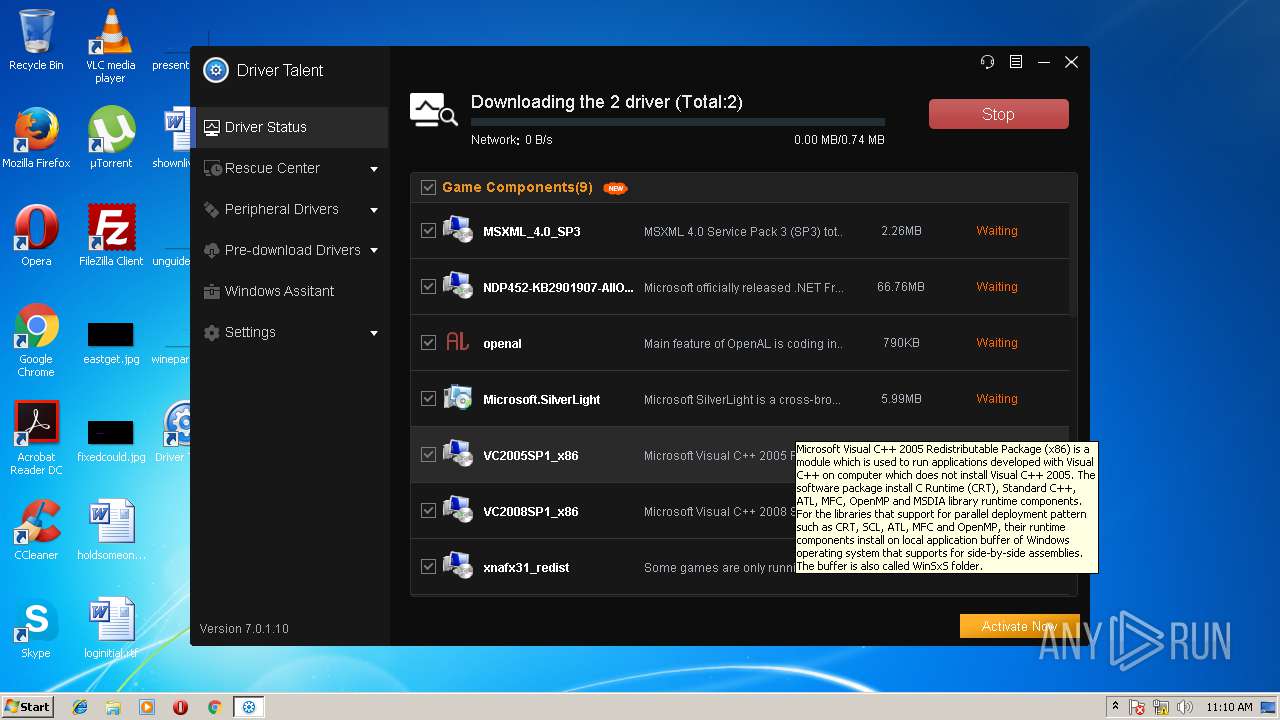Expand the Rescue Center arrow

[374, 169]
